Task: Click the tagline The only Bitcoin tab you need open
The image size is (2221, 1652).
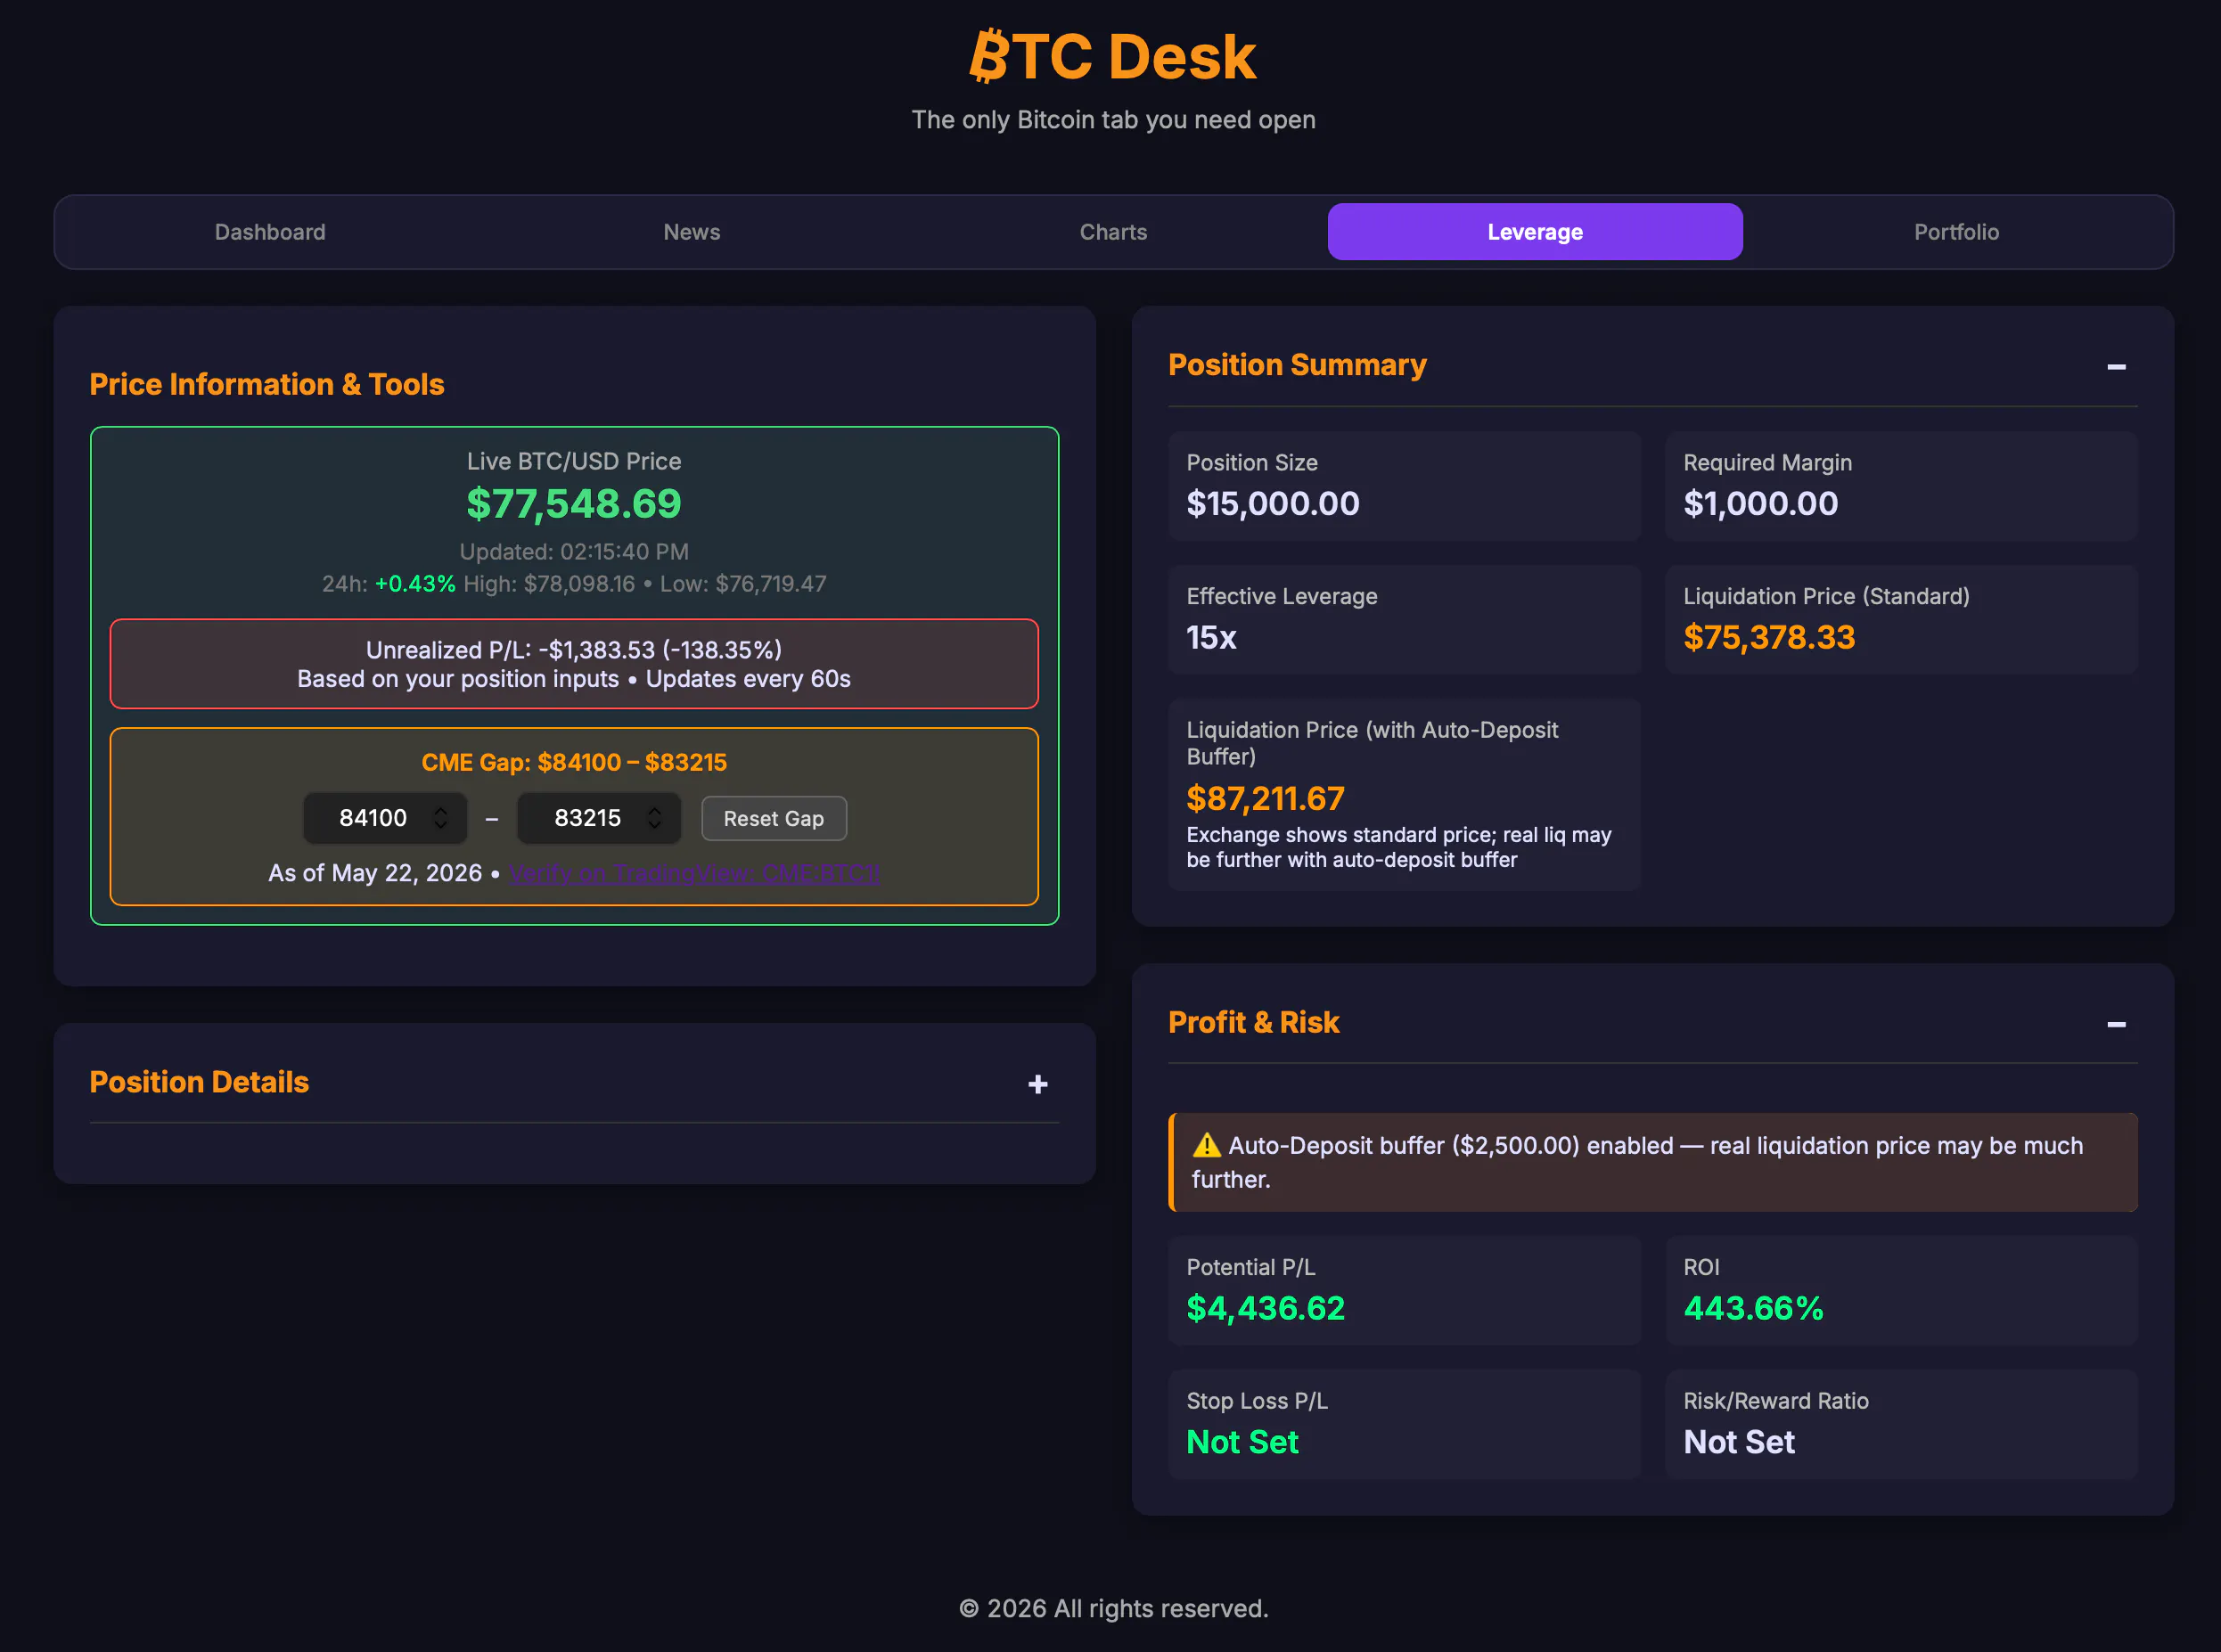Action: 1113,120
